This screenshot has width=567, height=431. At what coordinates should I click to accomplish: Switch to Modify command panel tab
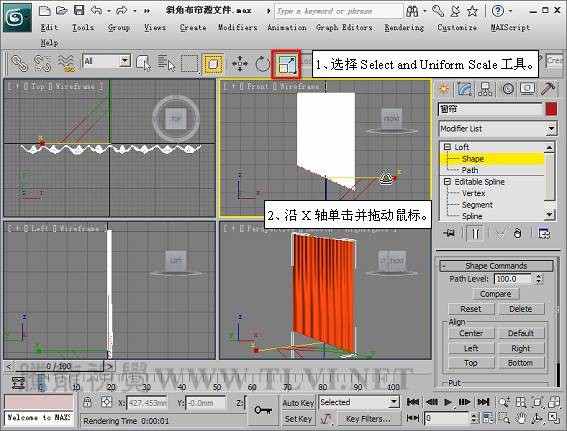click(x=465, y=89)
